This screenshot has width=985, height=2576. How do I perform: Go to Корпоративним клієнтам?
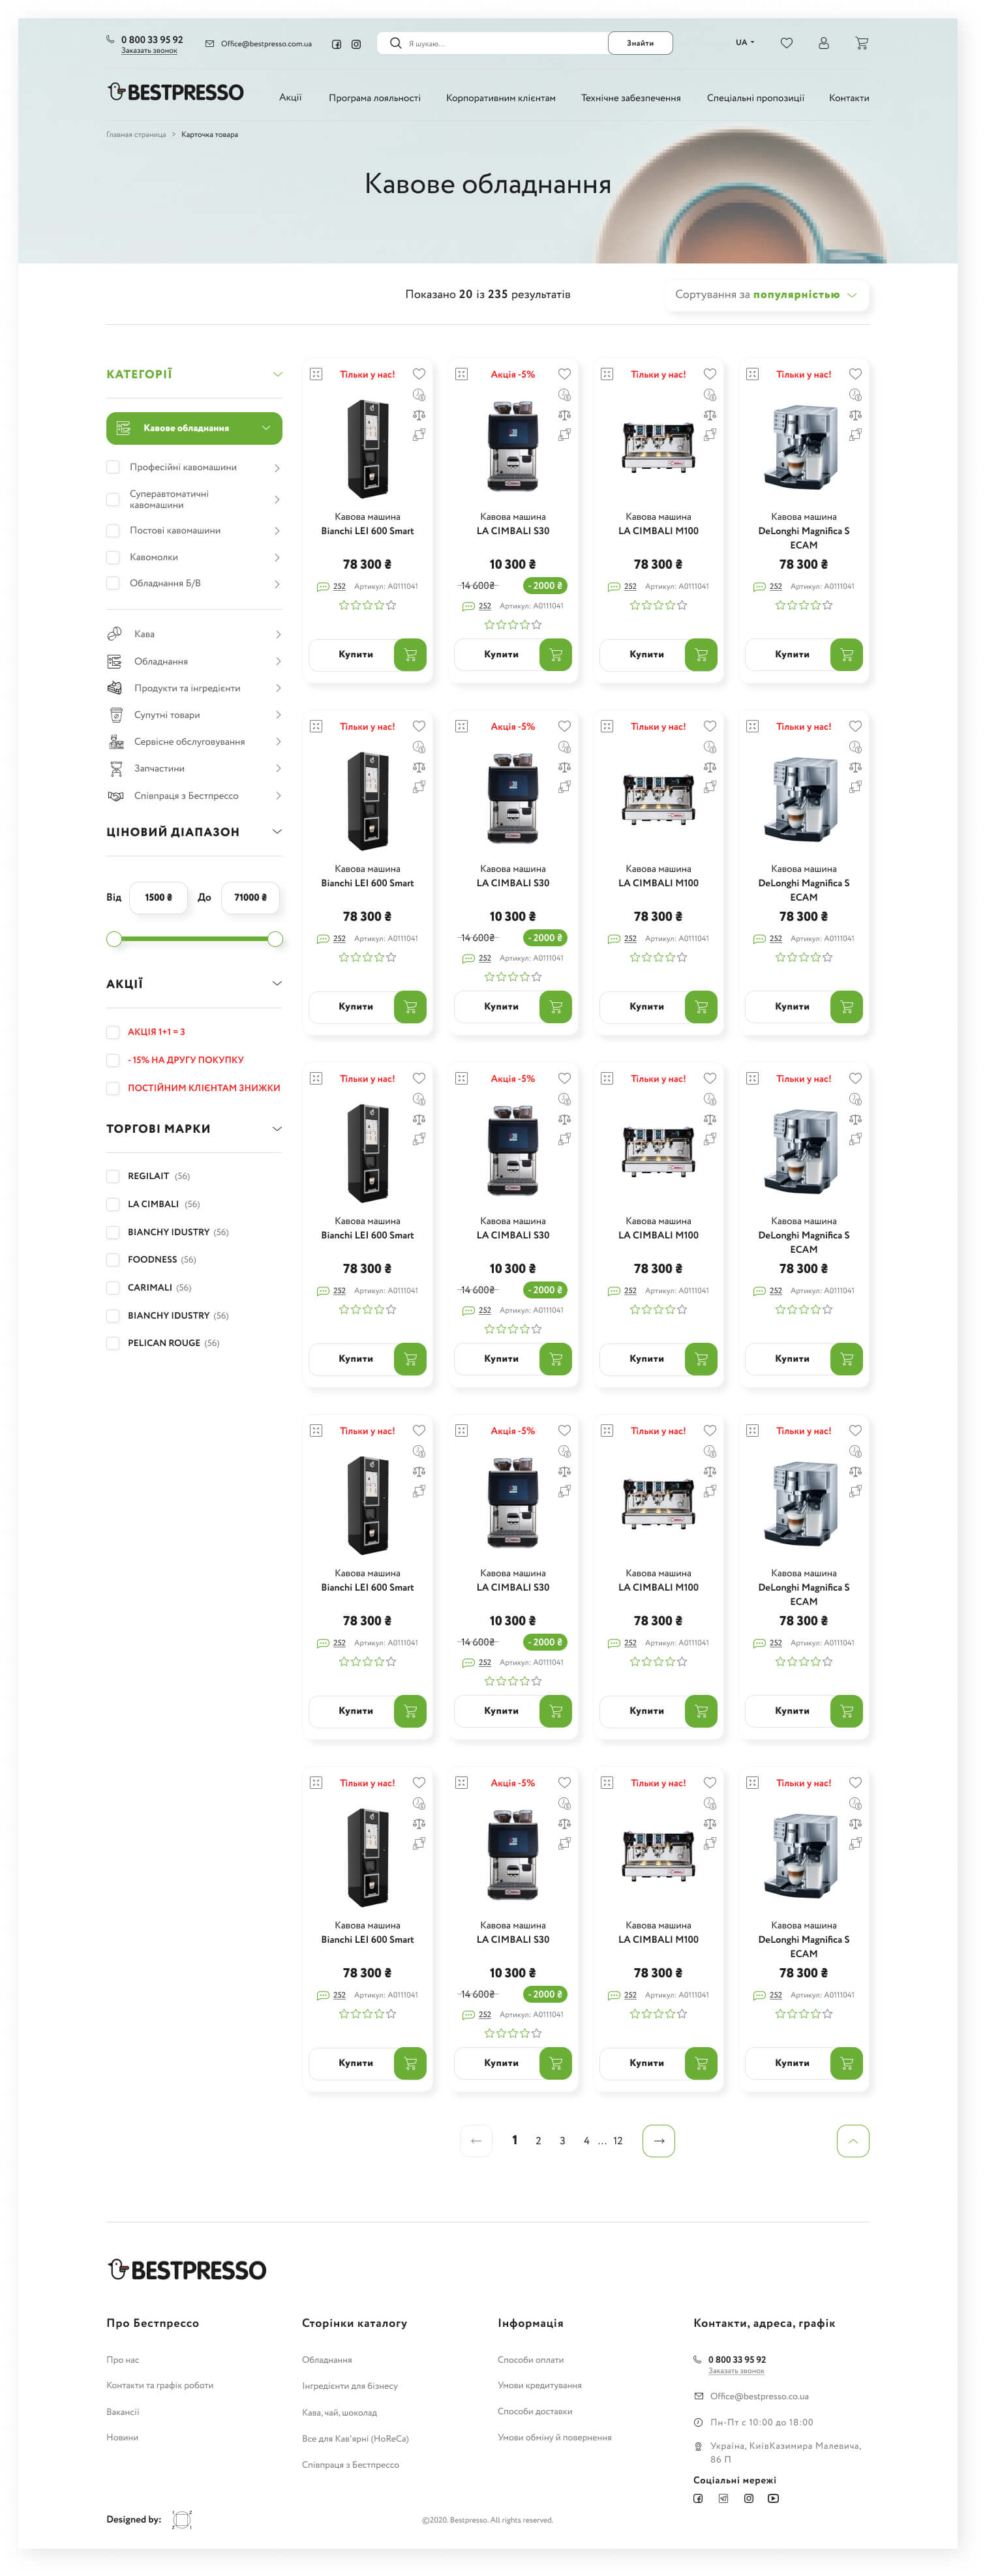click(x=500, y=98)
